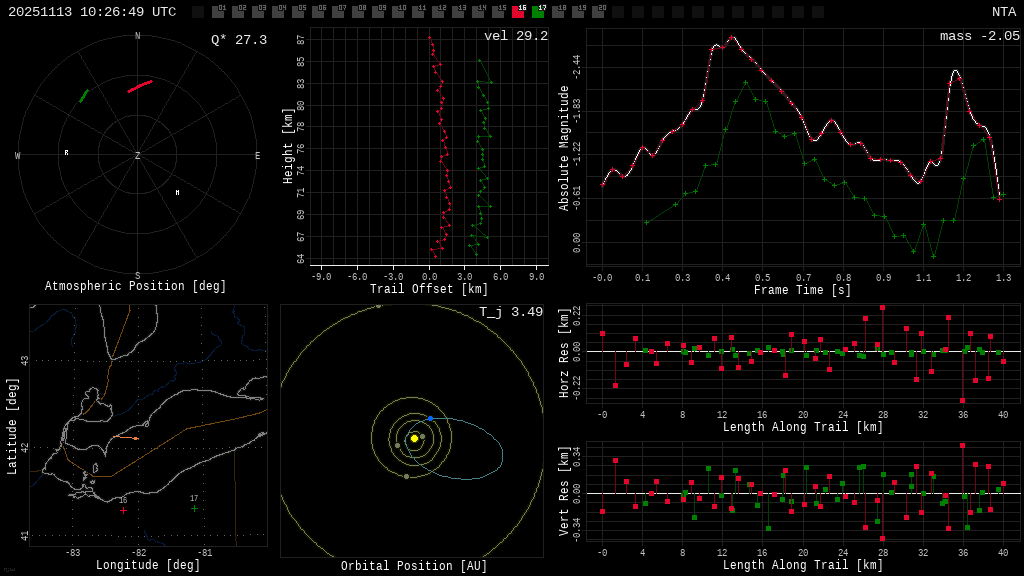Click the orange meteor track on map

pyautogui.click(x=125, y=438)
